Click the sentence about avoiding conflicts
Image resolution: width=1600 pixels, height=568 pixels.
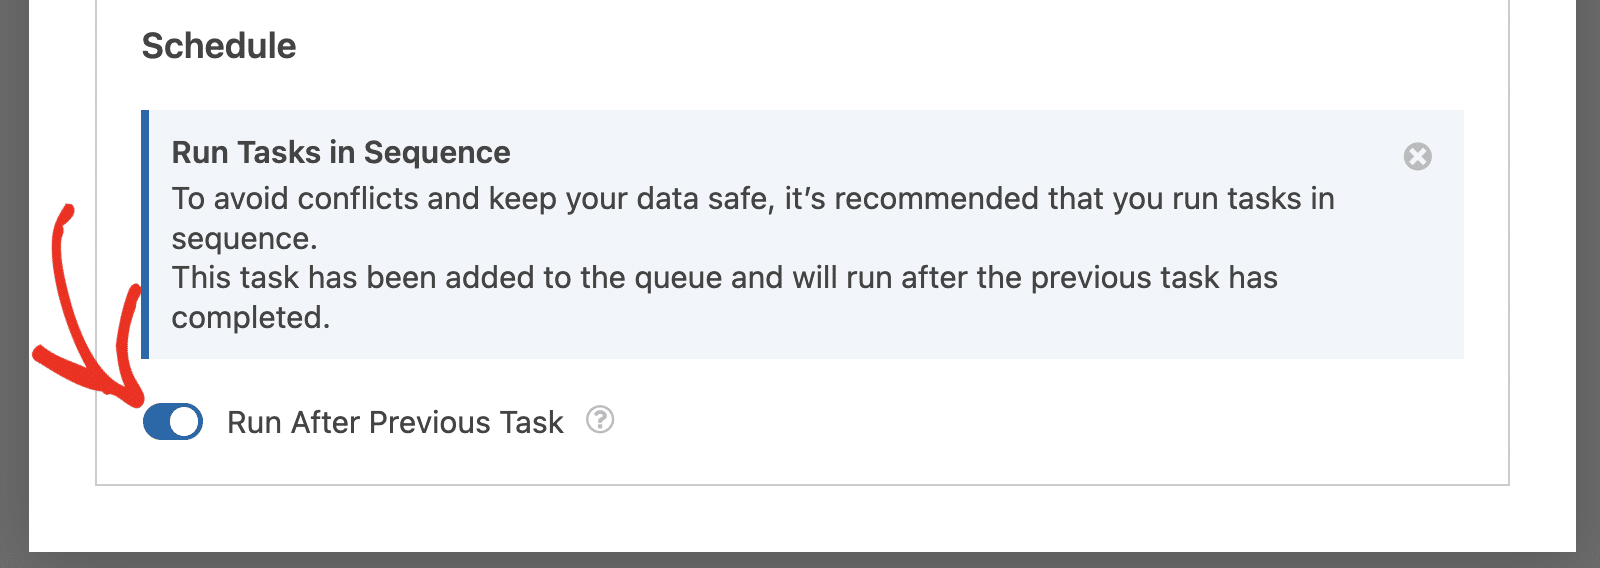pos(753,218)
